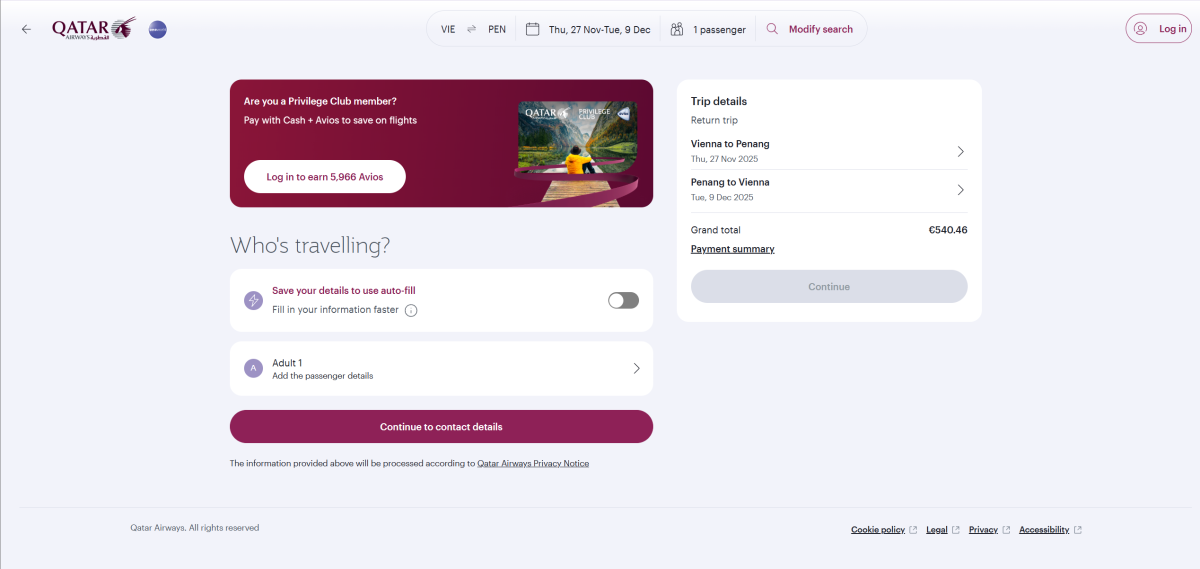This screenshot has height=569, width=1200.
Task: Open the Log in account menu
Action: pos(1164,29)
